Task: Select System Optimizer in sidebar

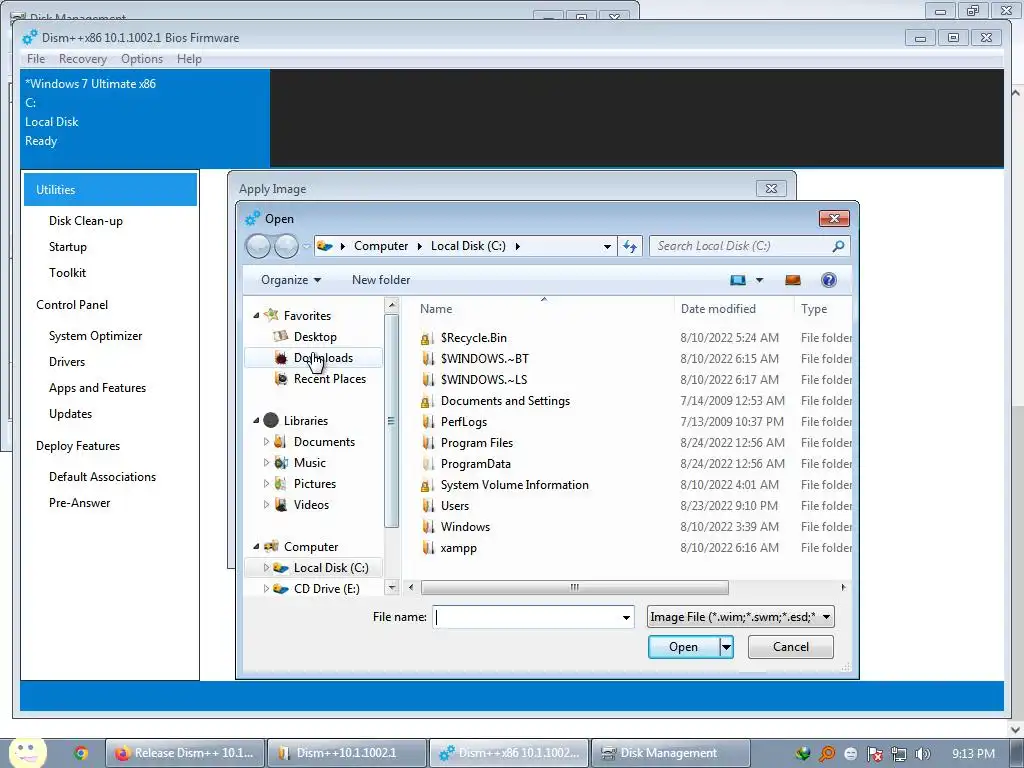Action: pyautogui.click(x=95, y=336)
